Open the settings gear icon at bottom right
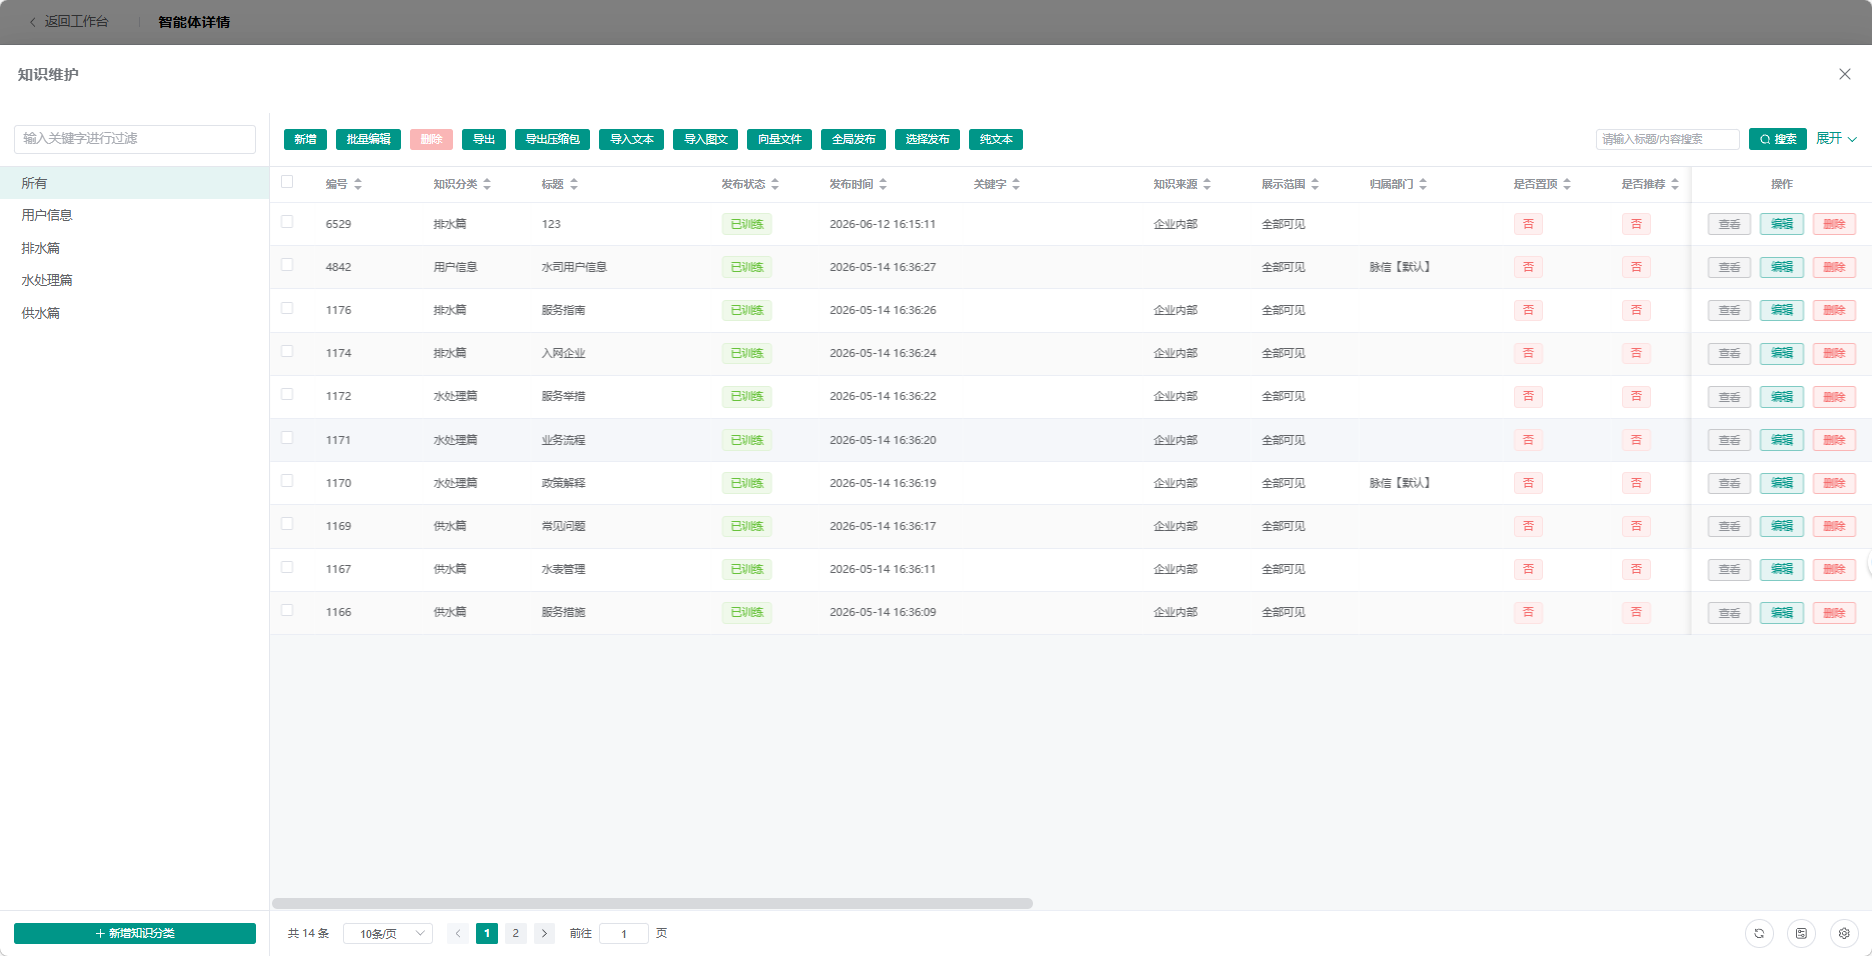This screenshot has width=1872, height=956. click(x=1844, y=933)
